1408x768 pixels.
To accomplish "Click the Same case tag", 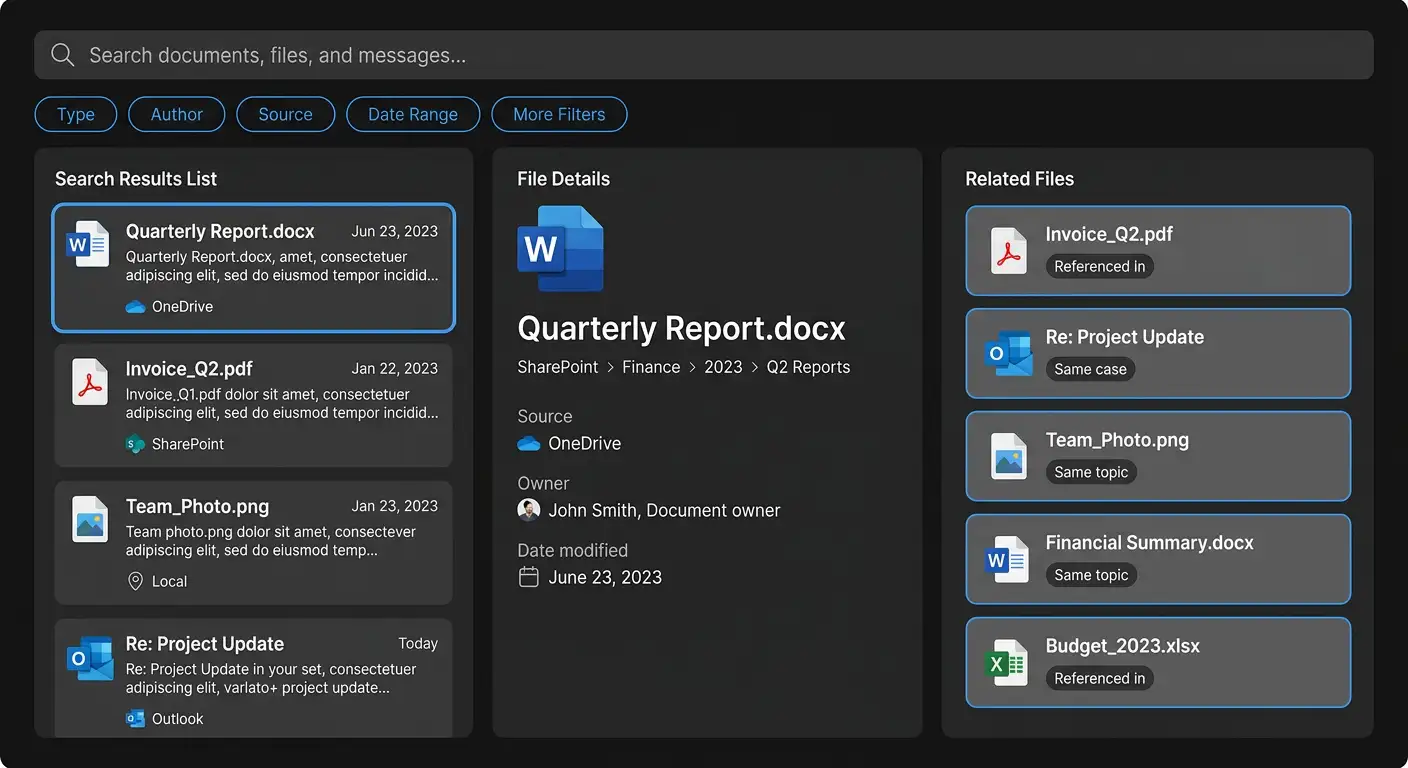I will (x=1091, y=369).
